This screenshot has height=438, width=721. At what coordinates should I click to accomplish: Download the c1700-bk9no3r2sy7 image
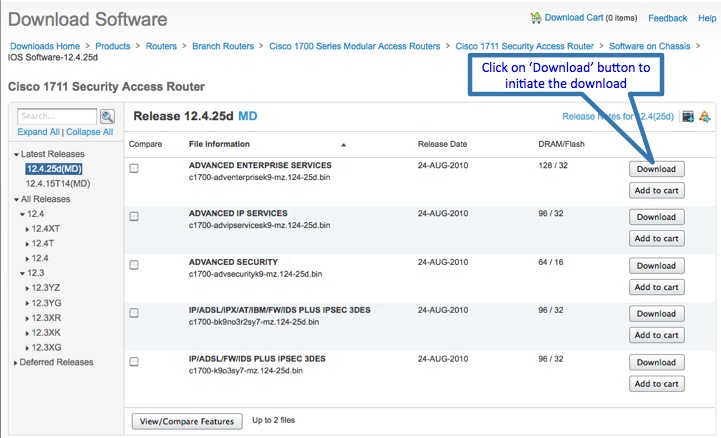point(657,313)
